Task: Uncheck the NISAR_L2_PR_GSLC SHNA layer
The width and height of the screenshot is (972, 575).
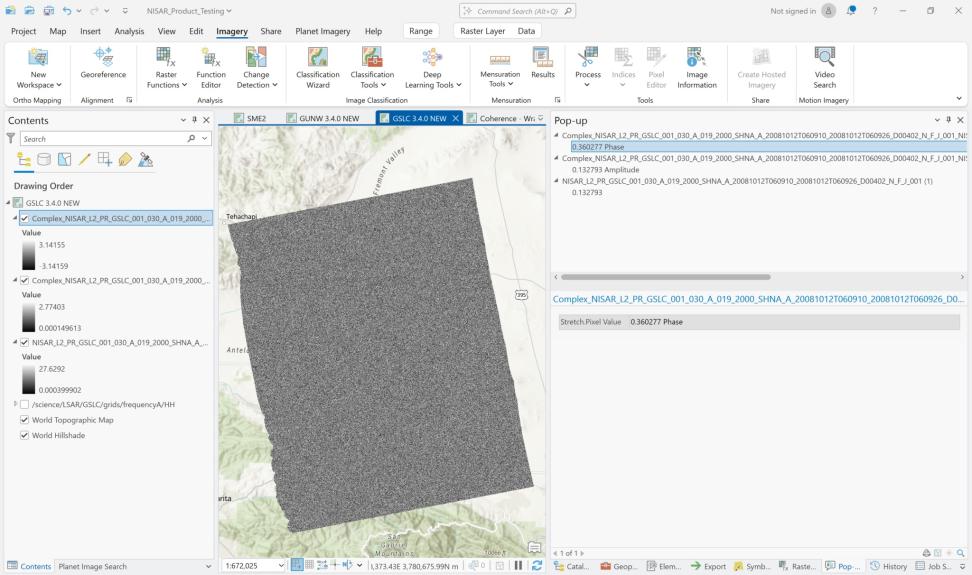Action: pyautogui.click(x=25, y=342)
